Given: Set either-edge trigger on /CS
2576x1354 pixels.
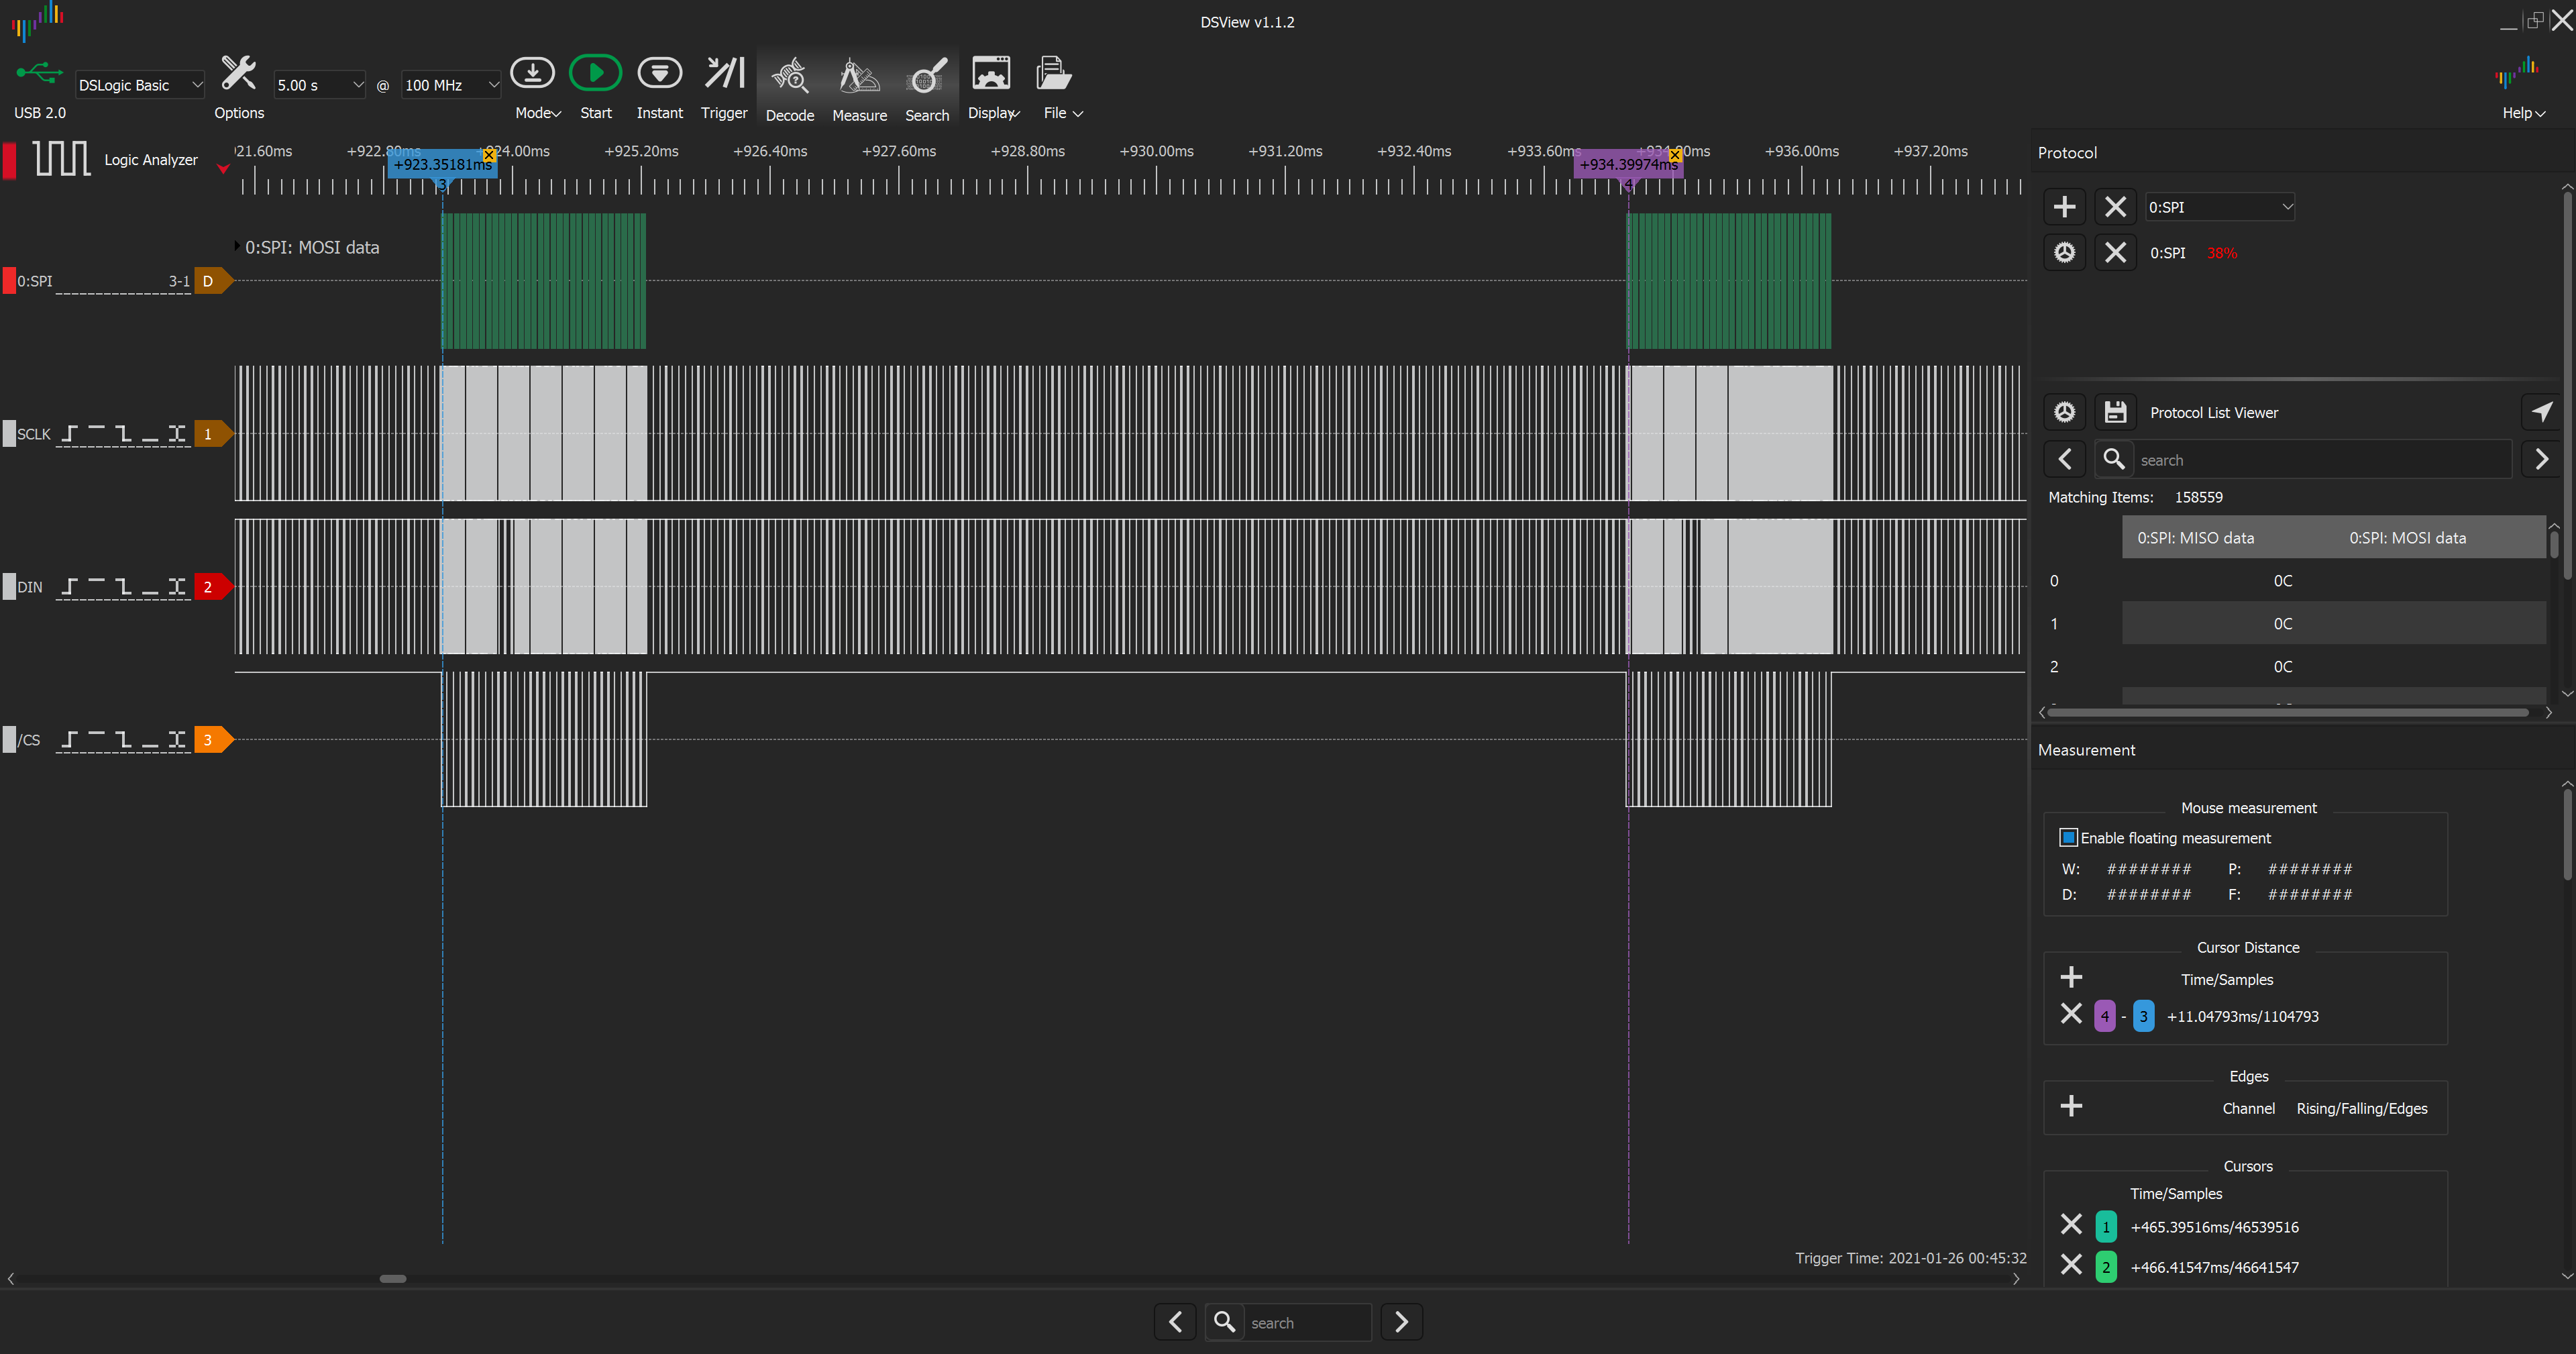Looking at the screenshot, I should tap(177, 740).
